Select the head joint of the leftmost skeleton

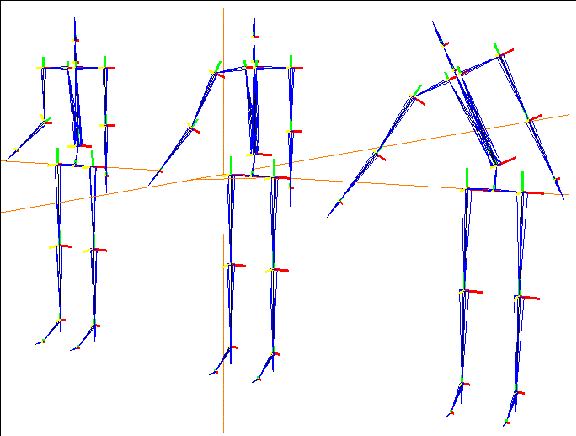tap(76, 40)
